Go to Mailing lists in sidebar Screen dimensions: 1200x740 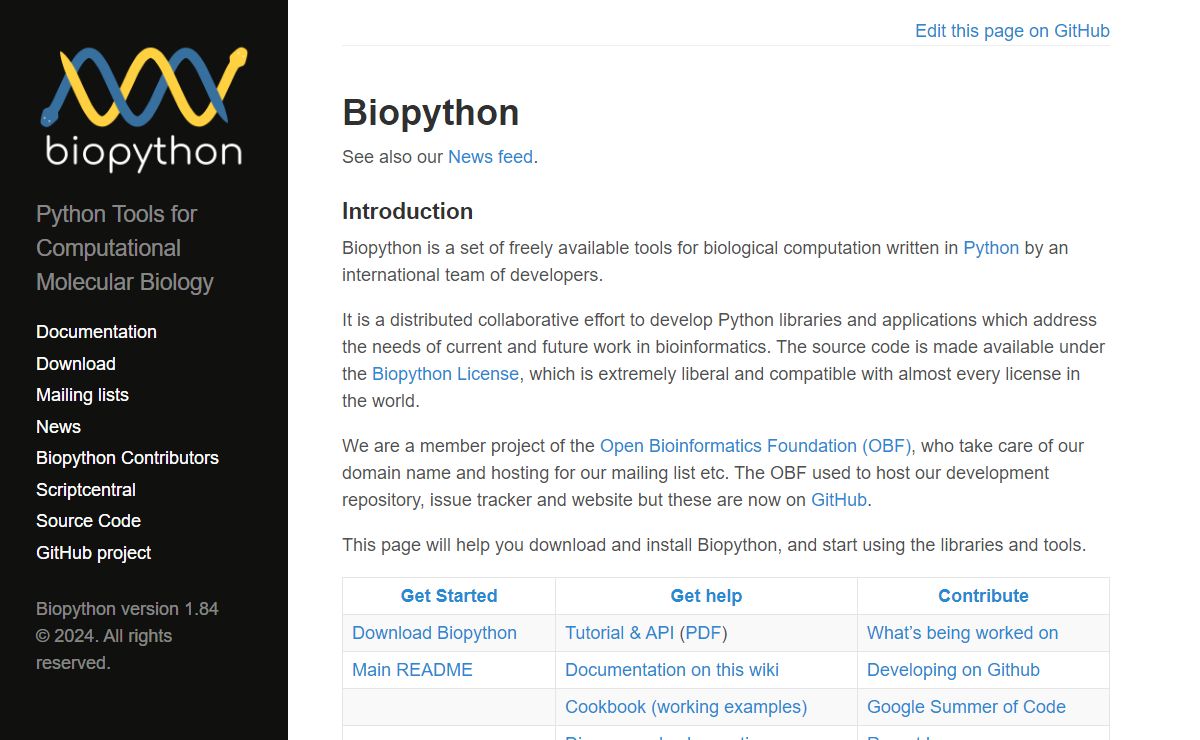(x=82, y=395)
